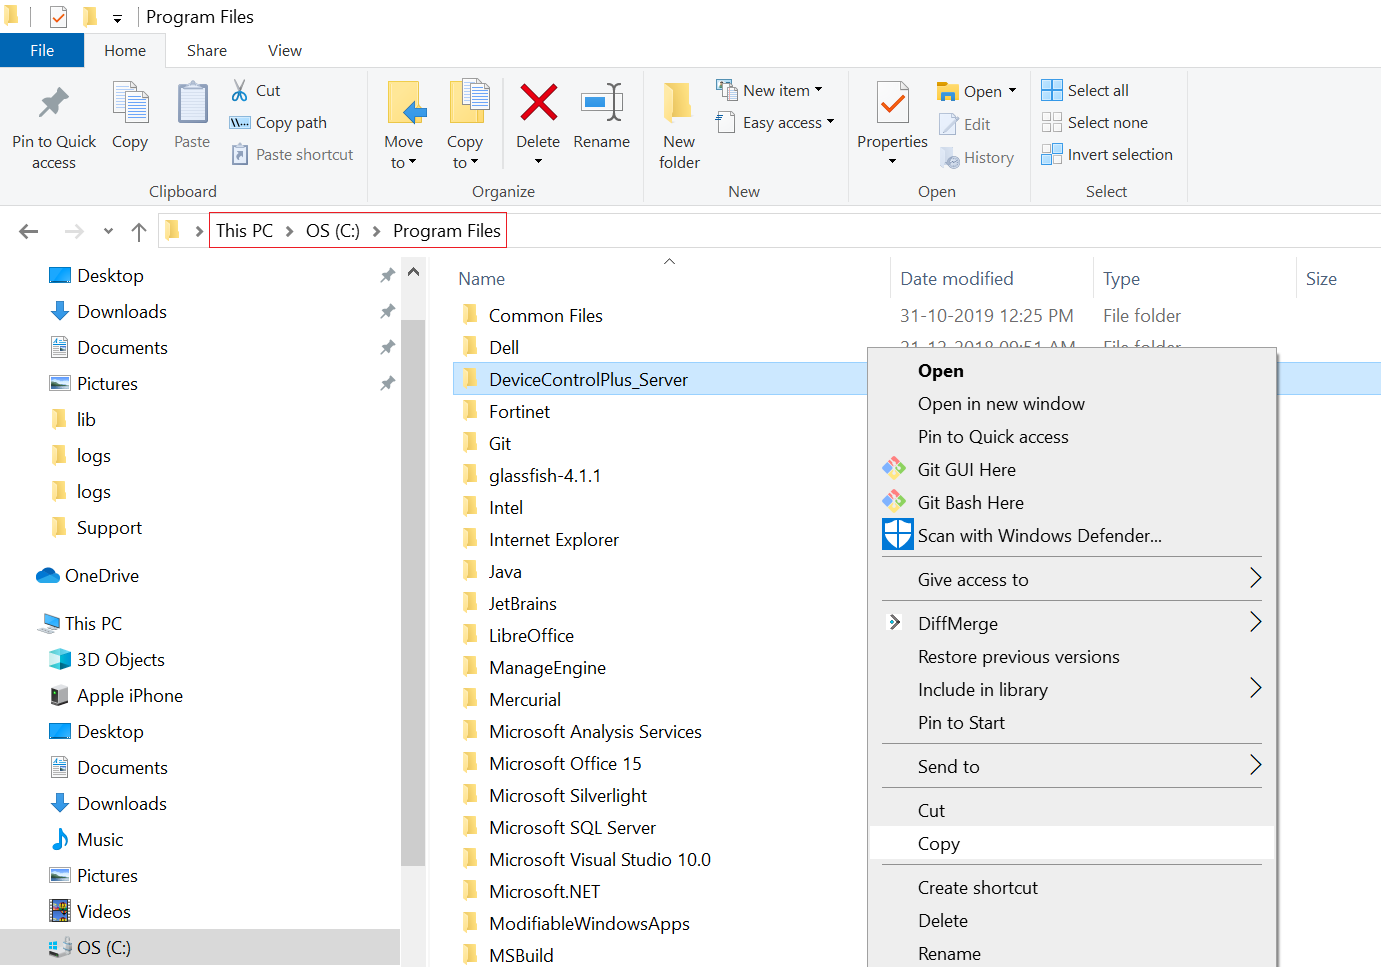
Task: Open 3D Objects under This PC
Action: [120, 659]
